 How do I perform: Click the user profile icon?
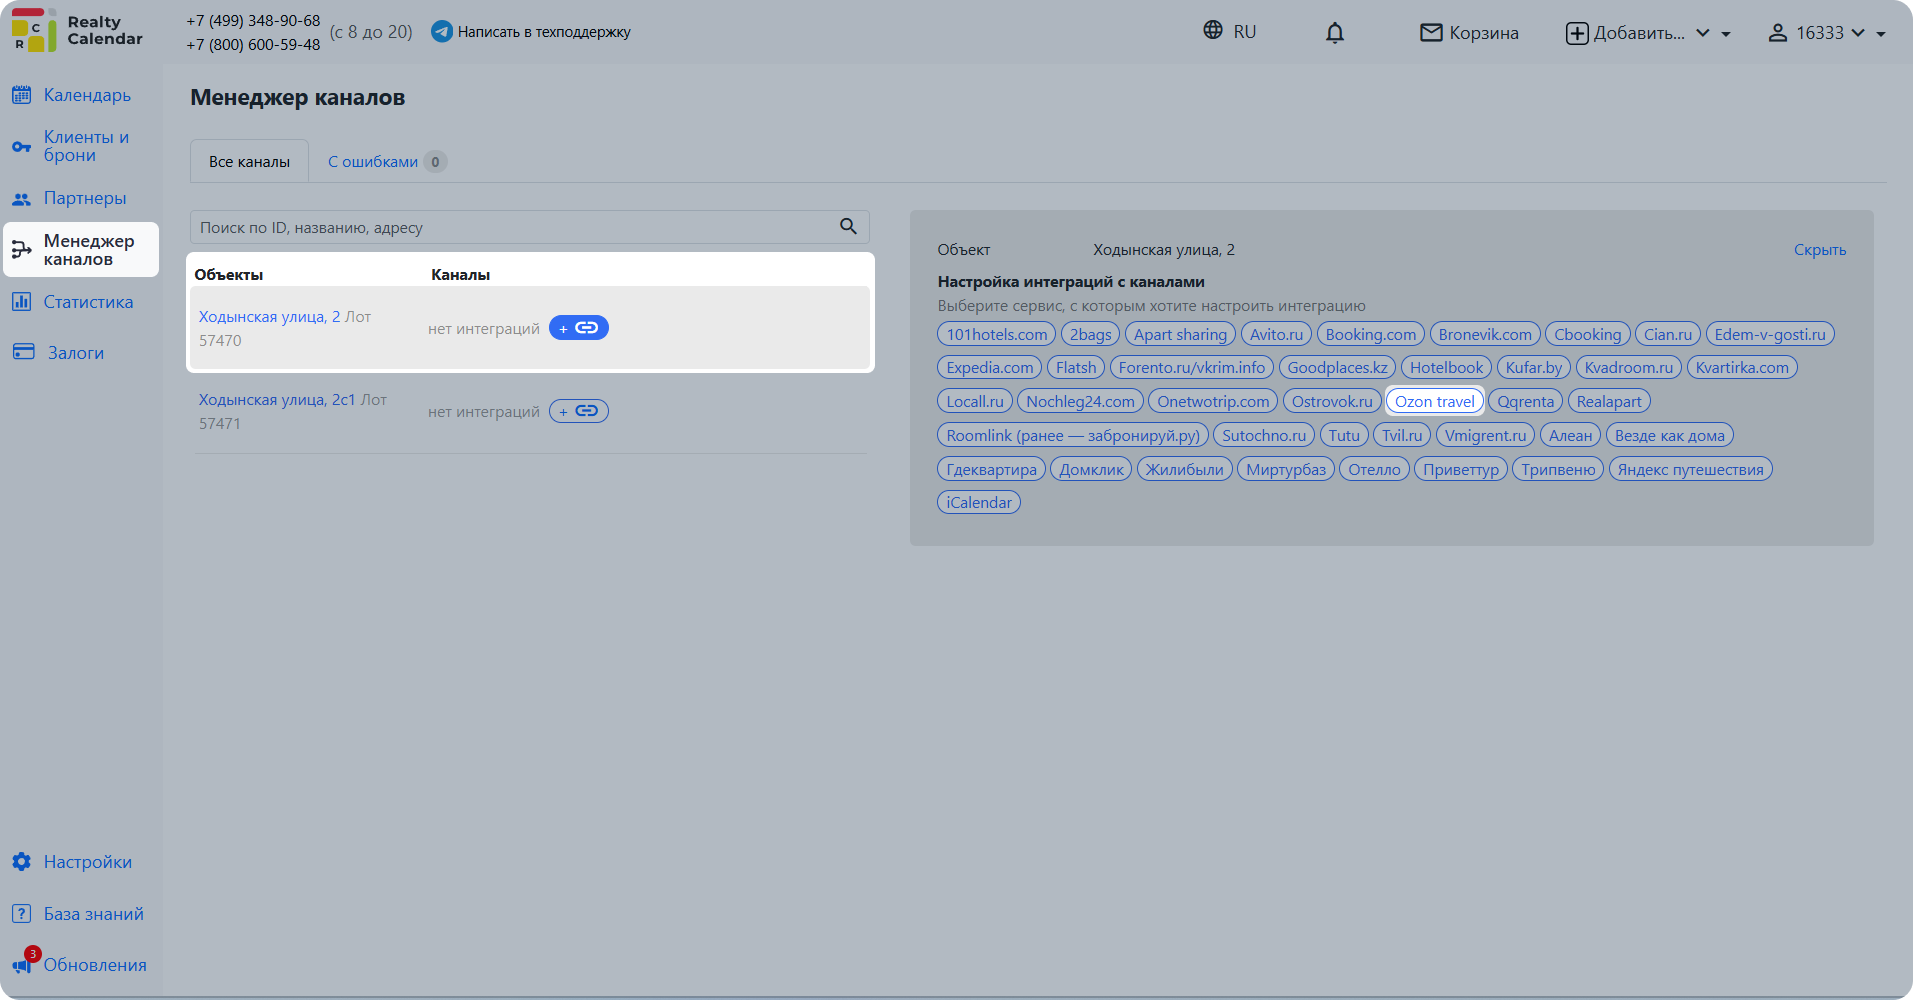click(x=1778, y=33)
